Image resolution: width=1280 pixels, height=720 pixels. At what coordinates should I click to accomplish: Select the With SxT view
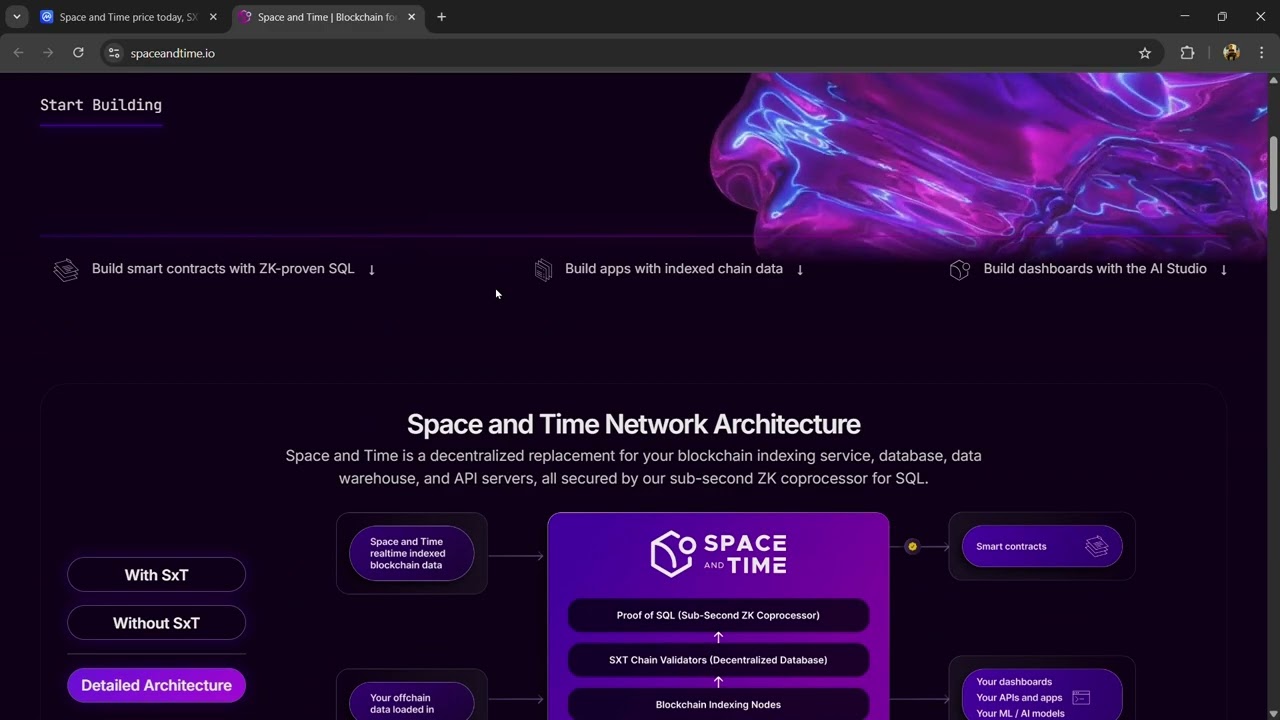click(156, 575)
